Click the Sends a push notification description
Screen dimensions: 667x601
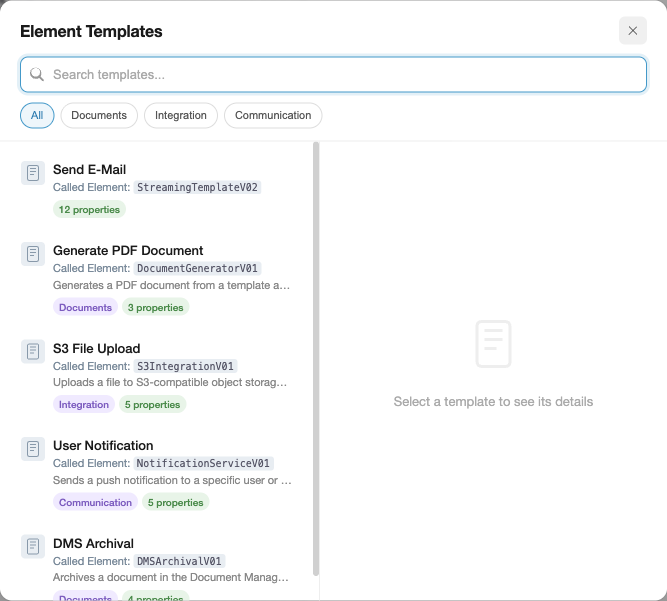[172, 480]
